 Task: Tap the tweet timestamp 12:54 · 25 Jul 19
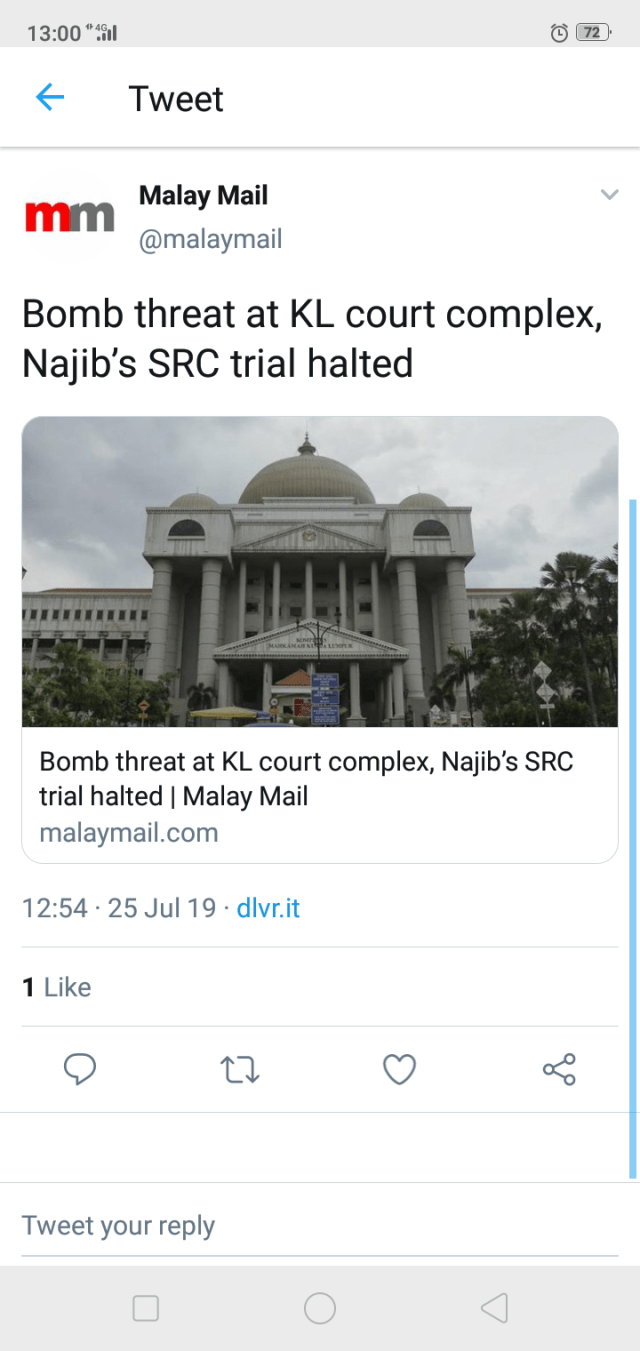(x=119, y=908)
